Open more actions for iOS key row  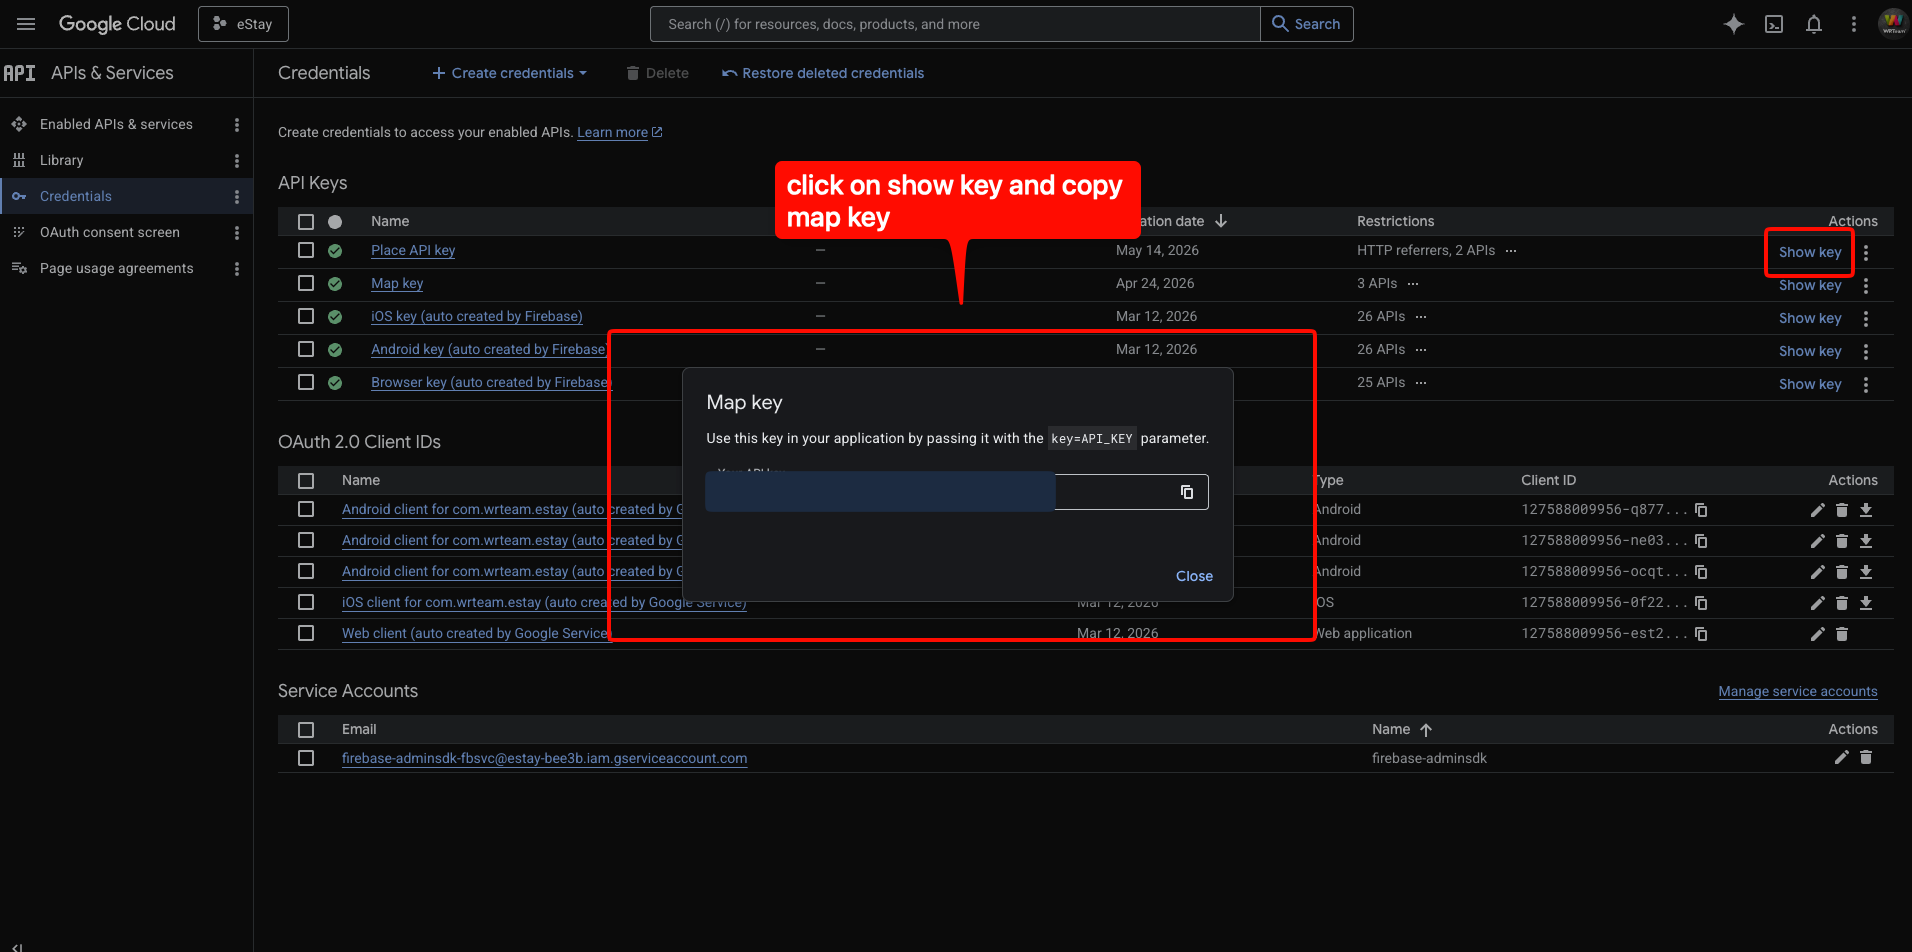coord(1866,319)
